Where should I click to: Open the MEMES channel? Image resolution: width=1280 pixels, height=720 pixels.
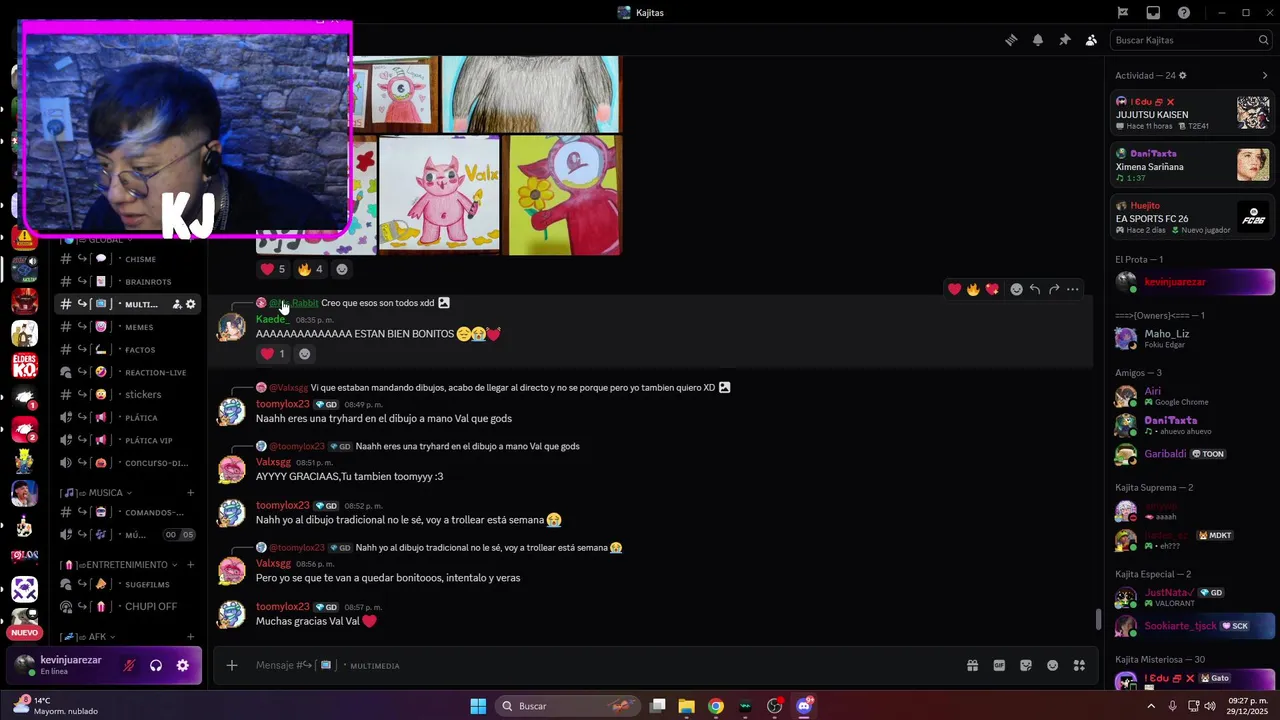click(x=129, y=327)
